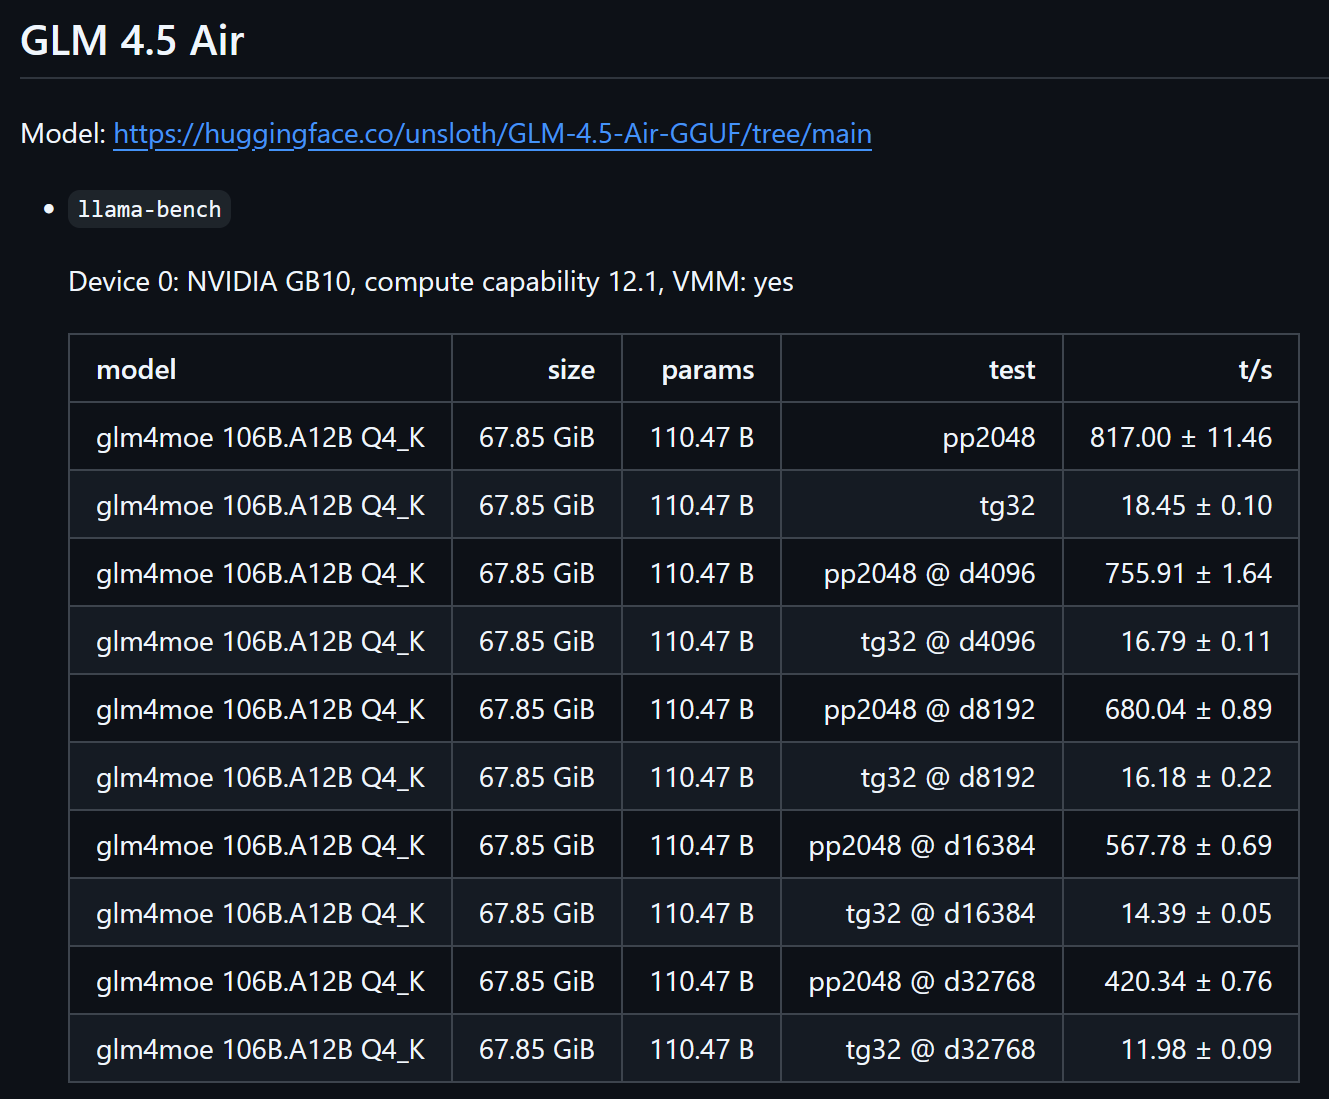1329x1099 pixels.
Task: Click the params column header
Action: point(707,370)
